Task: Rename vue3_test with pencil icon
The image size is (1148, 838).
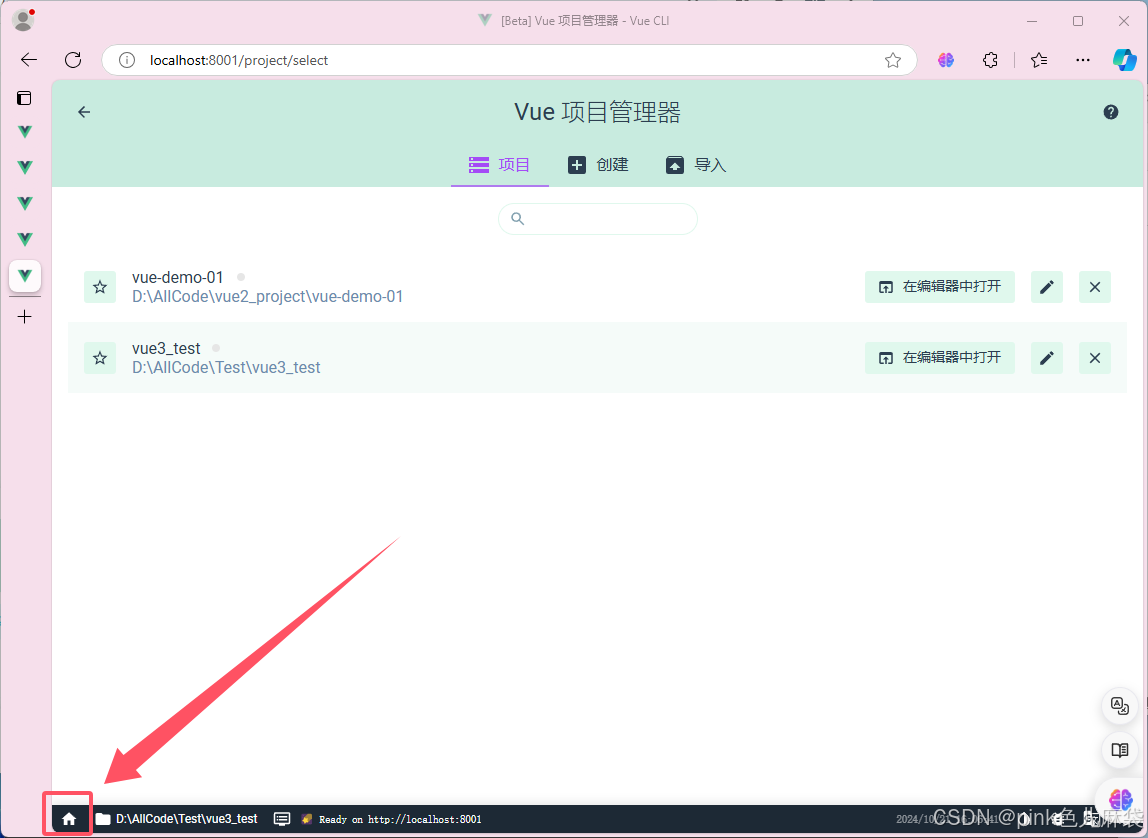Action: click(1047, 358)
